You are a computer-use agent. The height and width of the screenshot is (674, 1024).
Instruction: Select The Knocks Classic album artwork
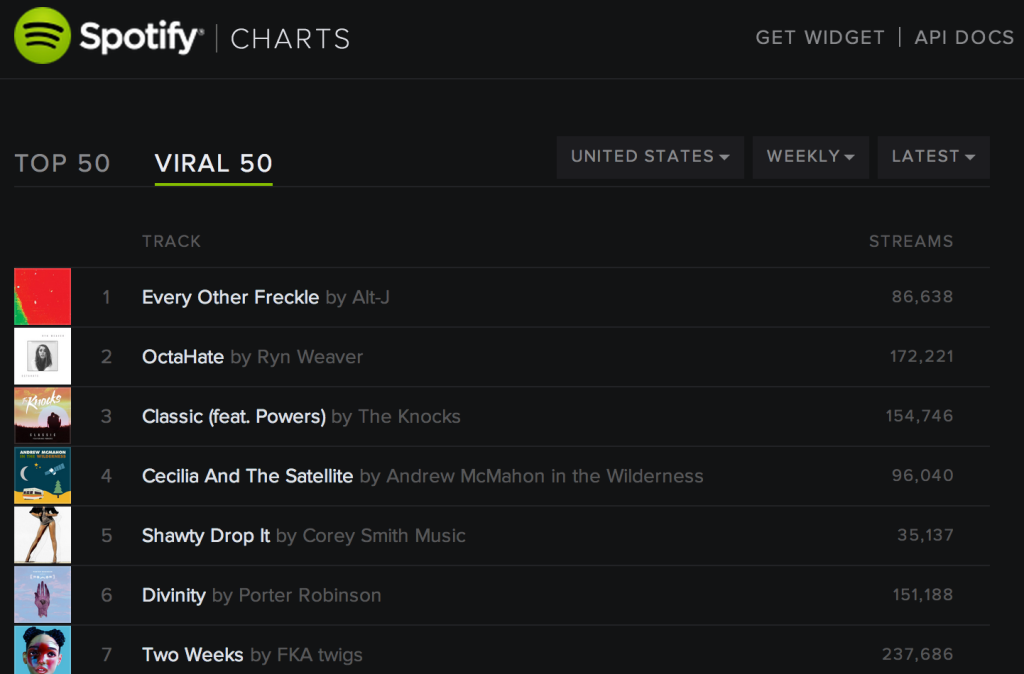pyautogui.click(x=42, y=416)
